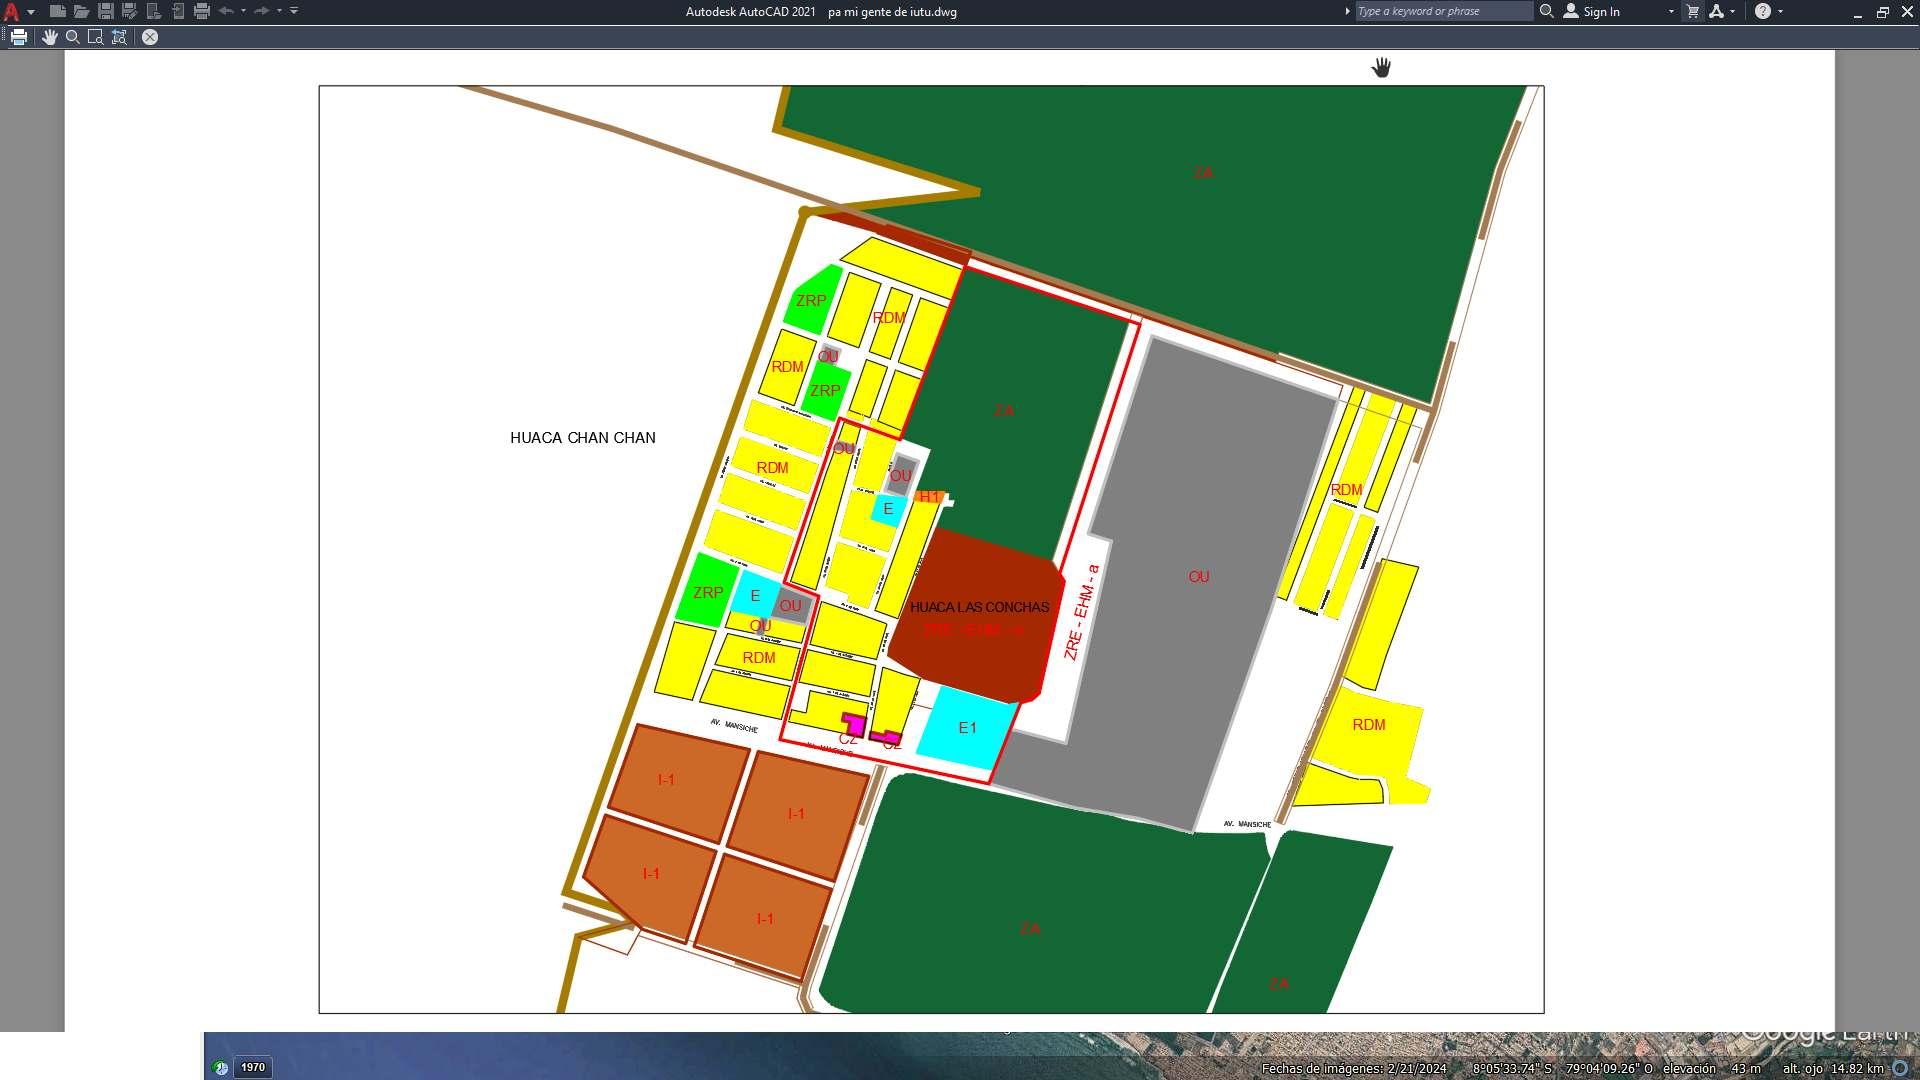
Task: Expand the Customize Quick Access Toolbar dropdown
Action: 294,11
